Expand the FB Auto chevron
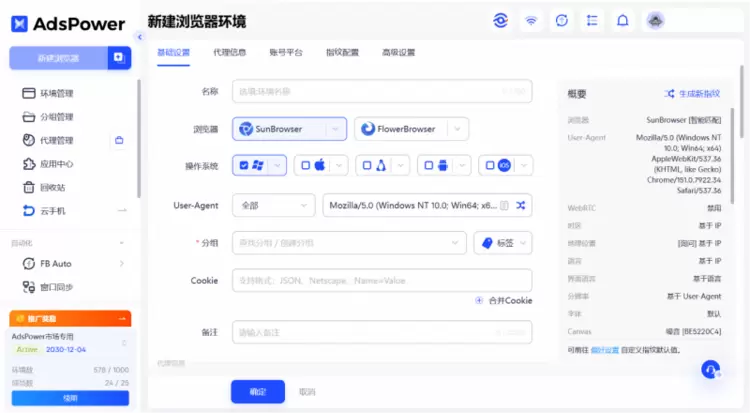The height and width of the screenshot is (413, 750). (x=121, y=263)
